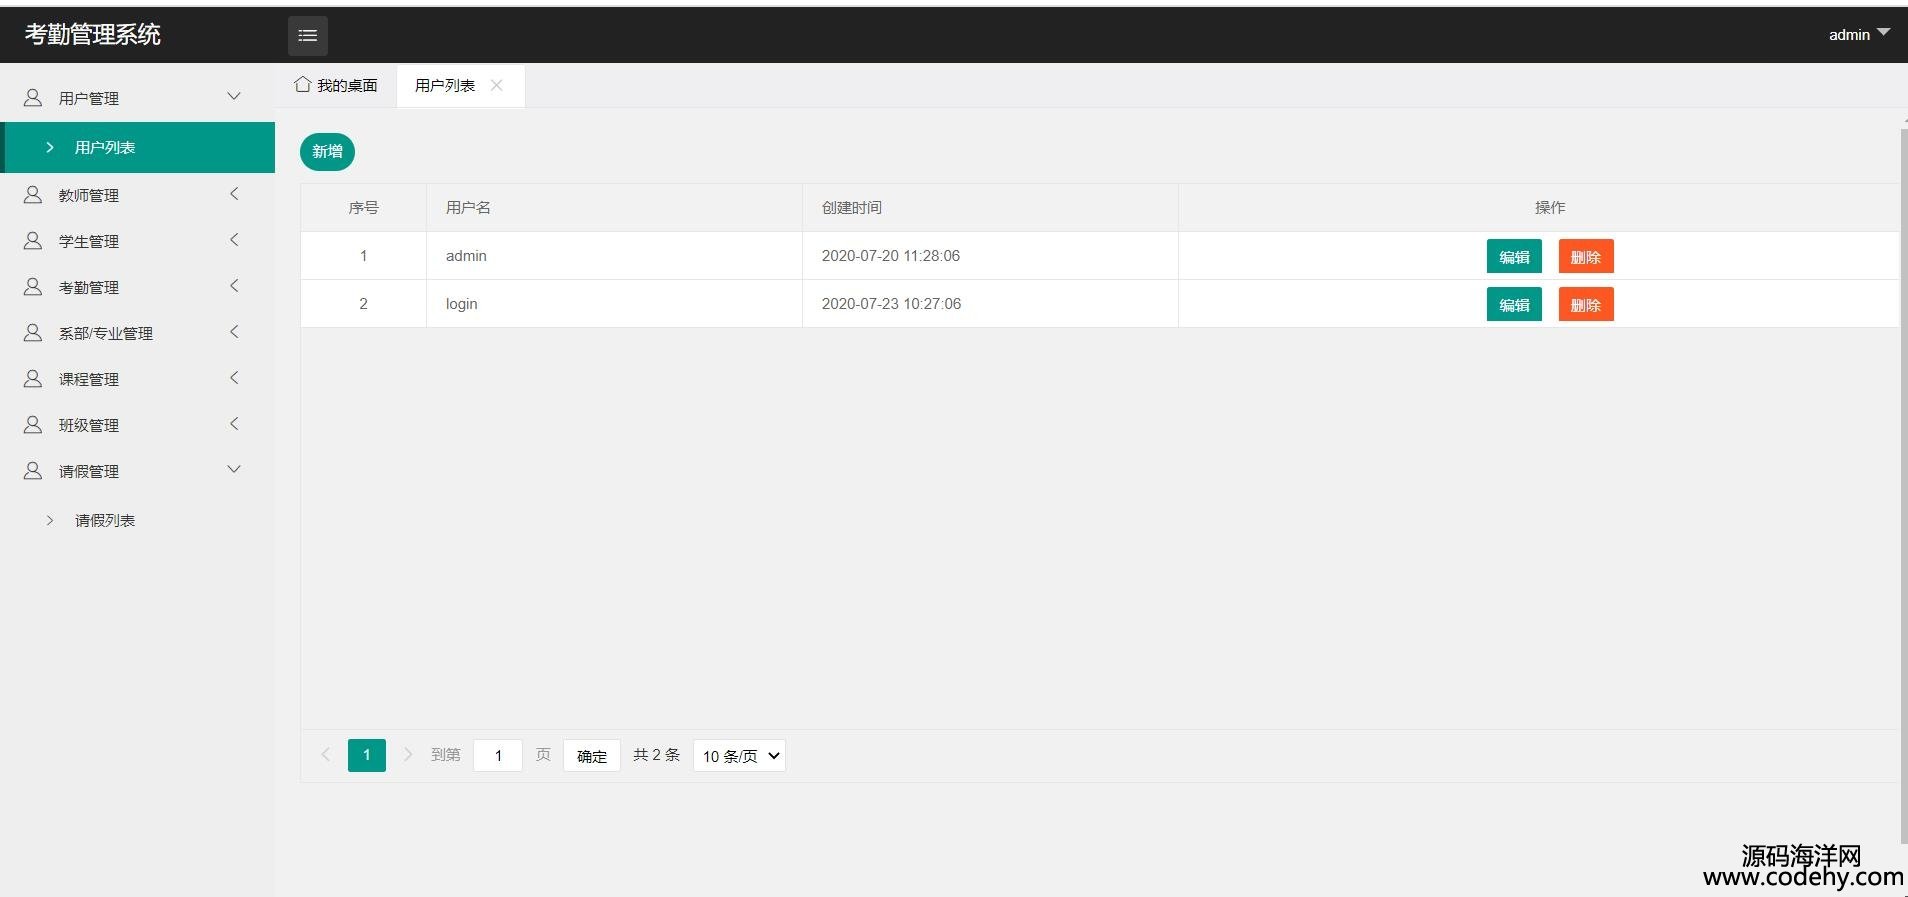The image size is (1908, 897).
Task: Edit the login user row
Action: 1514,304
